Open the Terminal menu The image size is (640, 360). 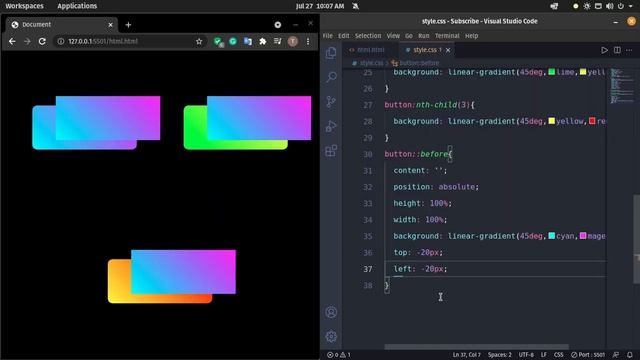447,36
